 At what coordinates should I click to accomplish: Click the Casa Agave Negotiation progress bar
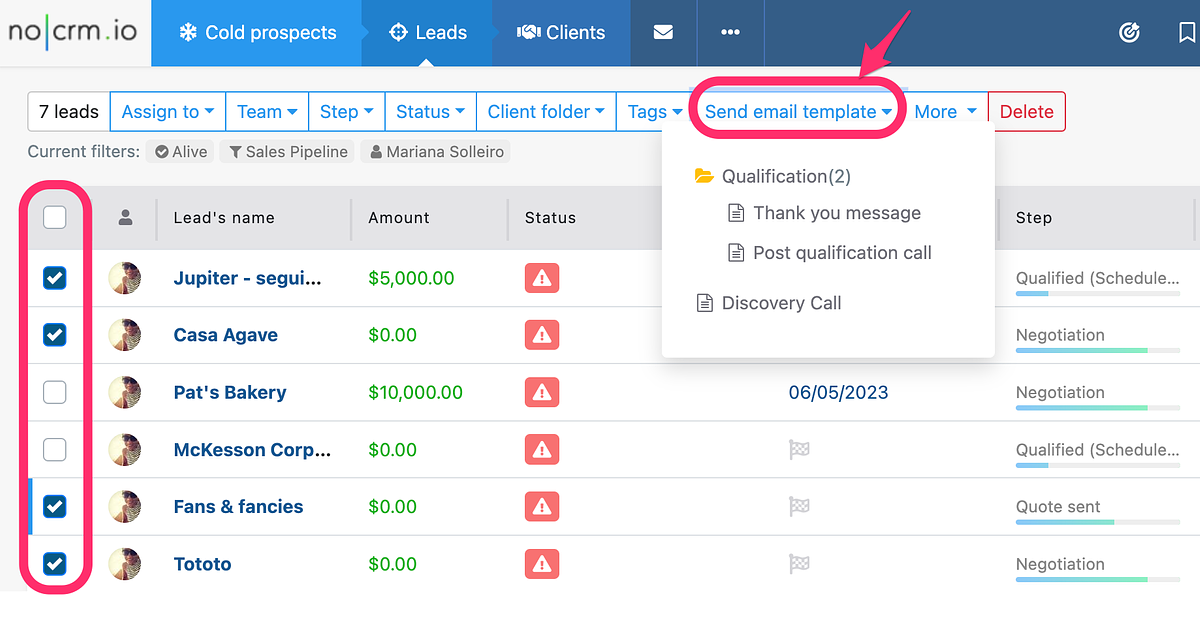click(x=1098, y=351)
